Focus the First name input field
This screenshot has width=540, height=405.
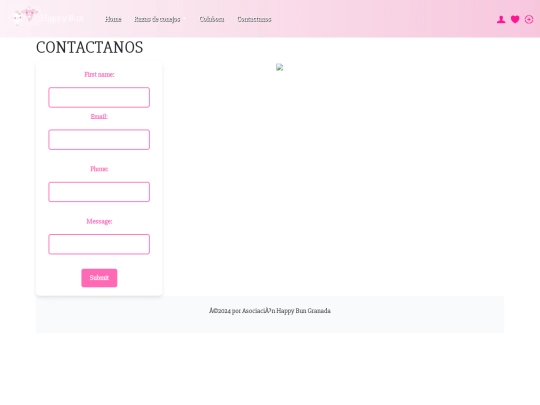99,97
